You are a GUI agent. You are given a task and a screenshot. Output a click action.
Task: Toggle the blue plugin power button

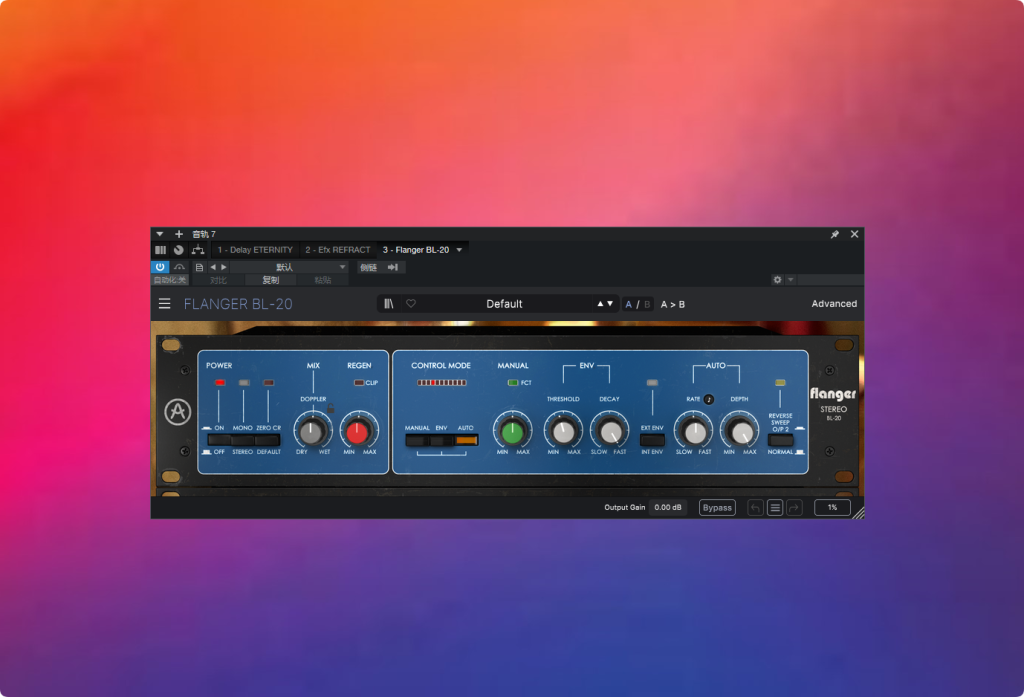point(160,267)
